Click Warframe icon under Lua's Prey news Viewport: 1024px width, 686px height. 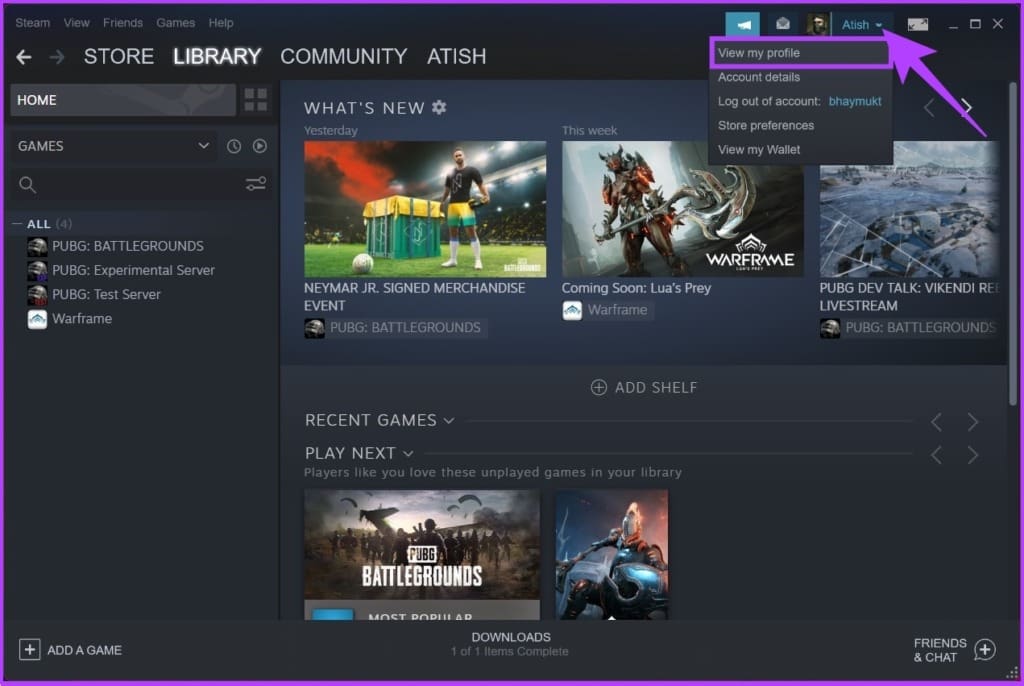click(x=572, y=310)
